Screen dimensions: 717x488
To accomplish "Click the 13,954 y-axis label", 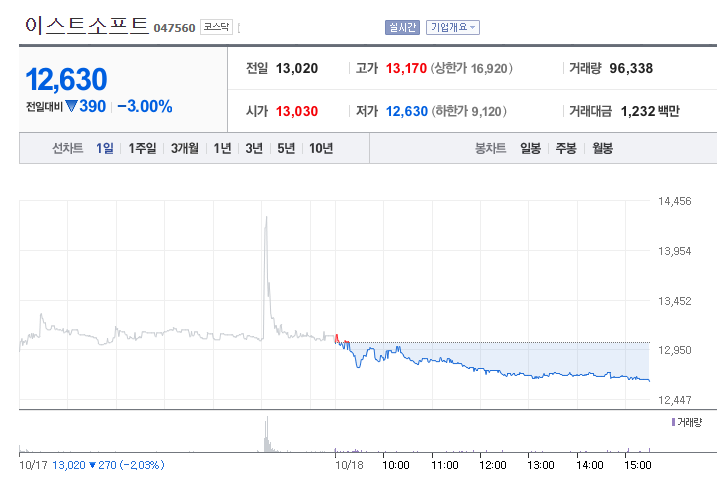I will (x=674, y=251).
